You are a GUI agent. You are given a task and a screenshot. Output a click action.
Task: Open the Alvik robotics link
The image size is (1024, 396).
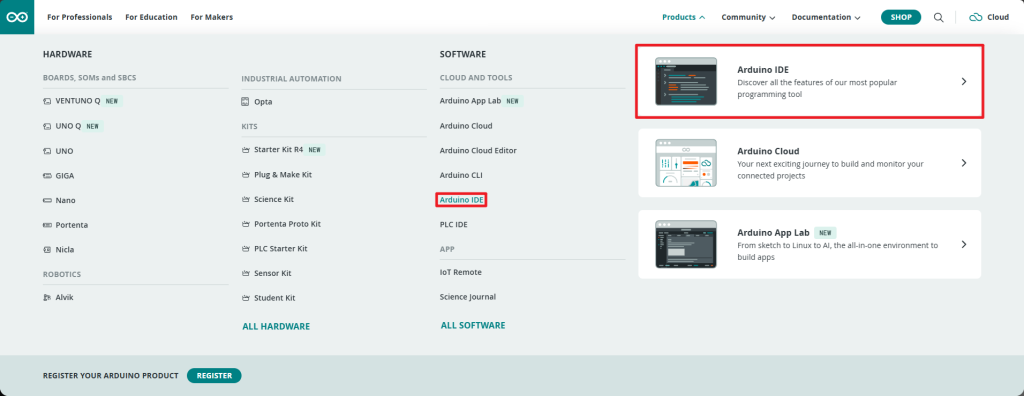pyautogui.click(x=65, y=297)
